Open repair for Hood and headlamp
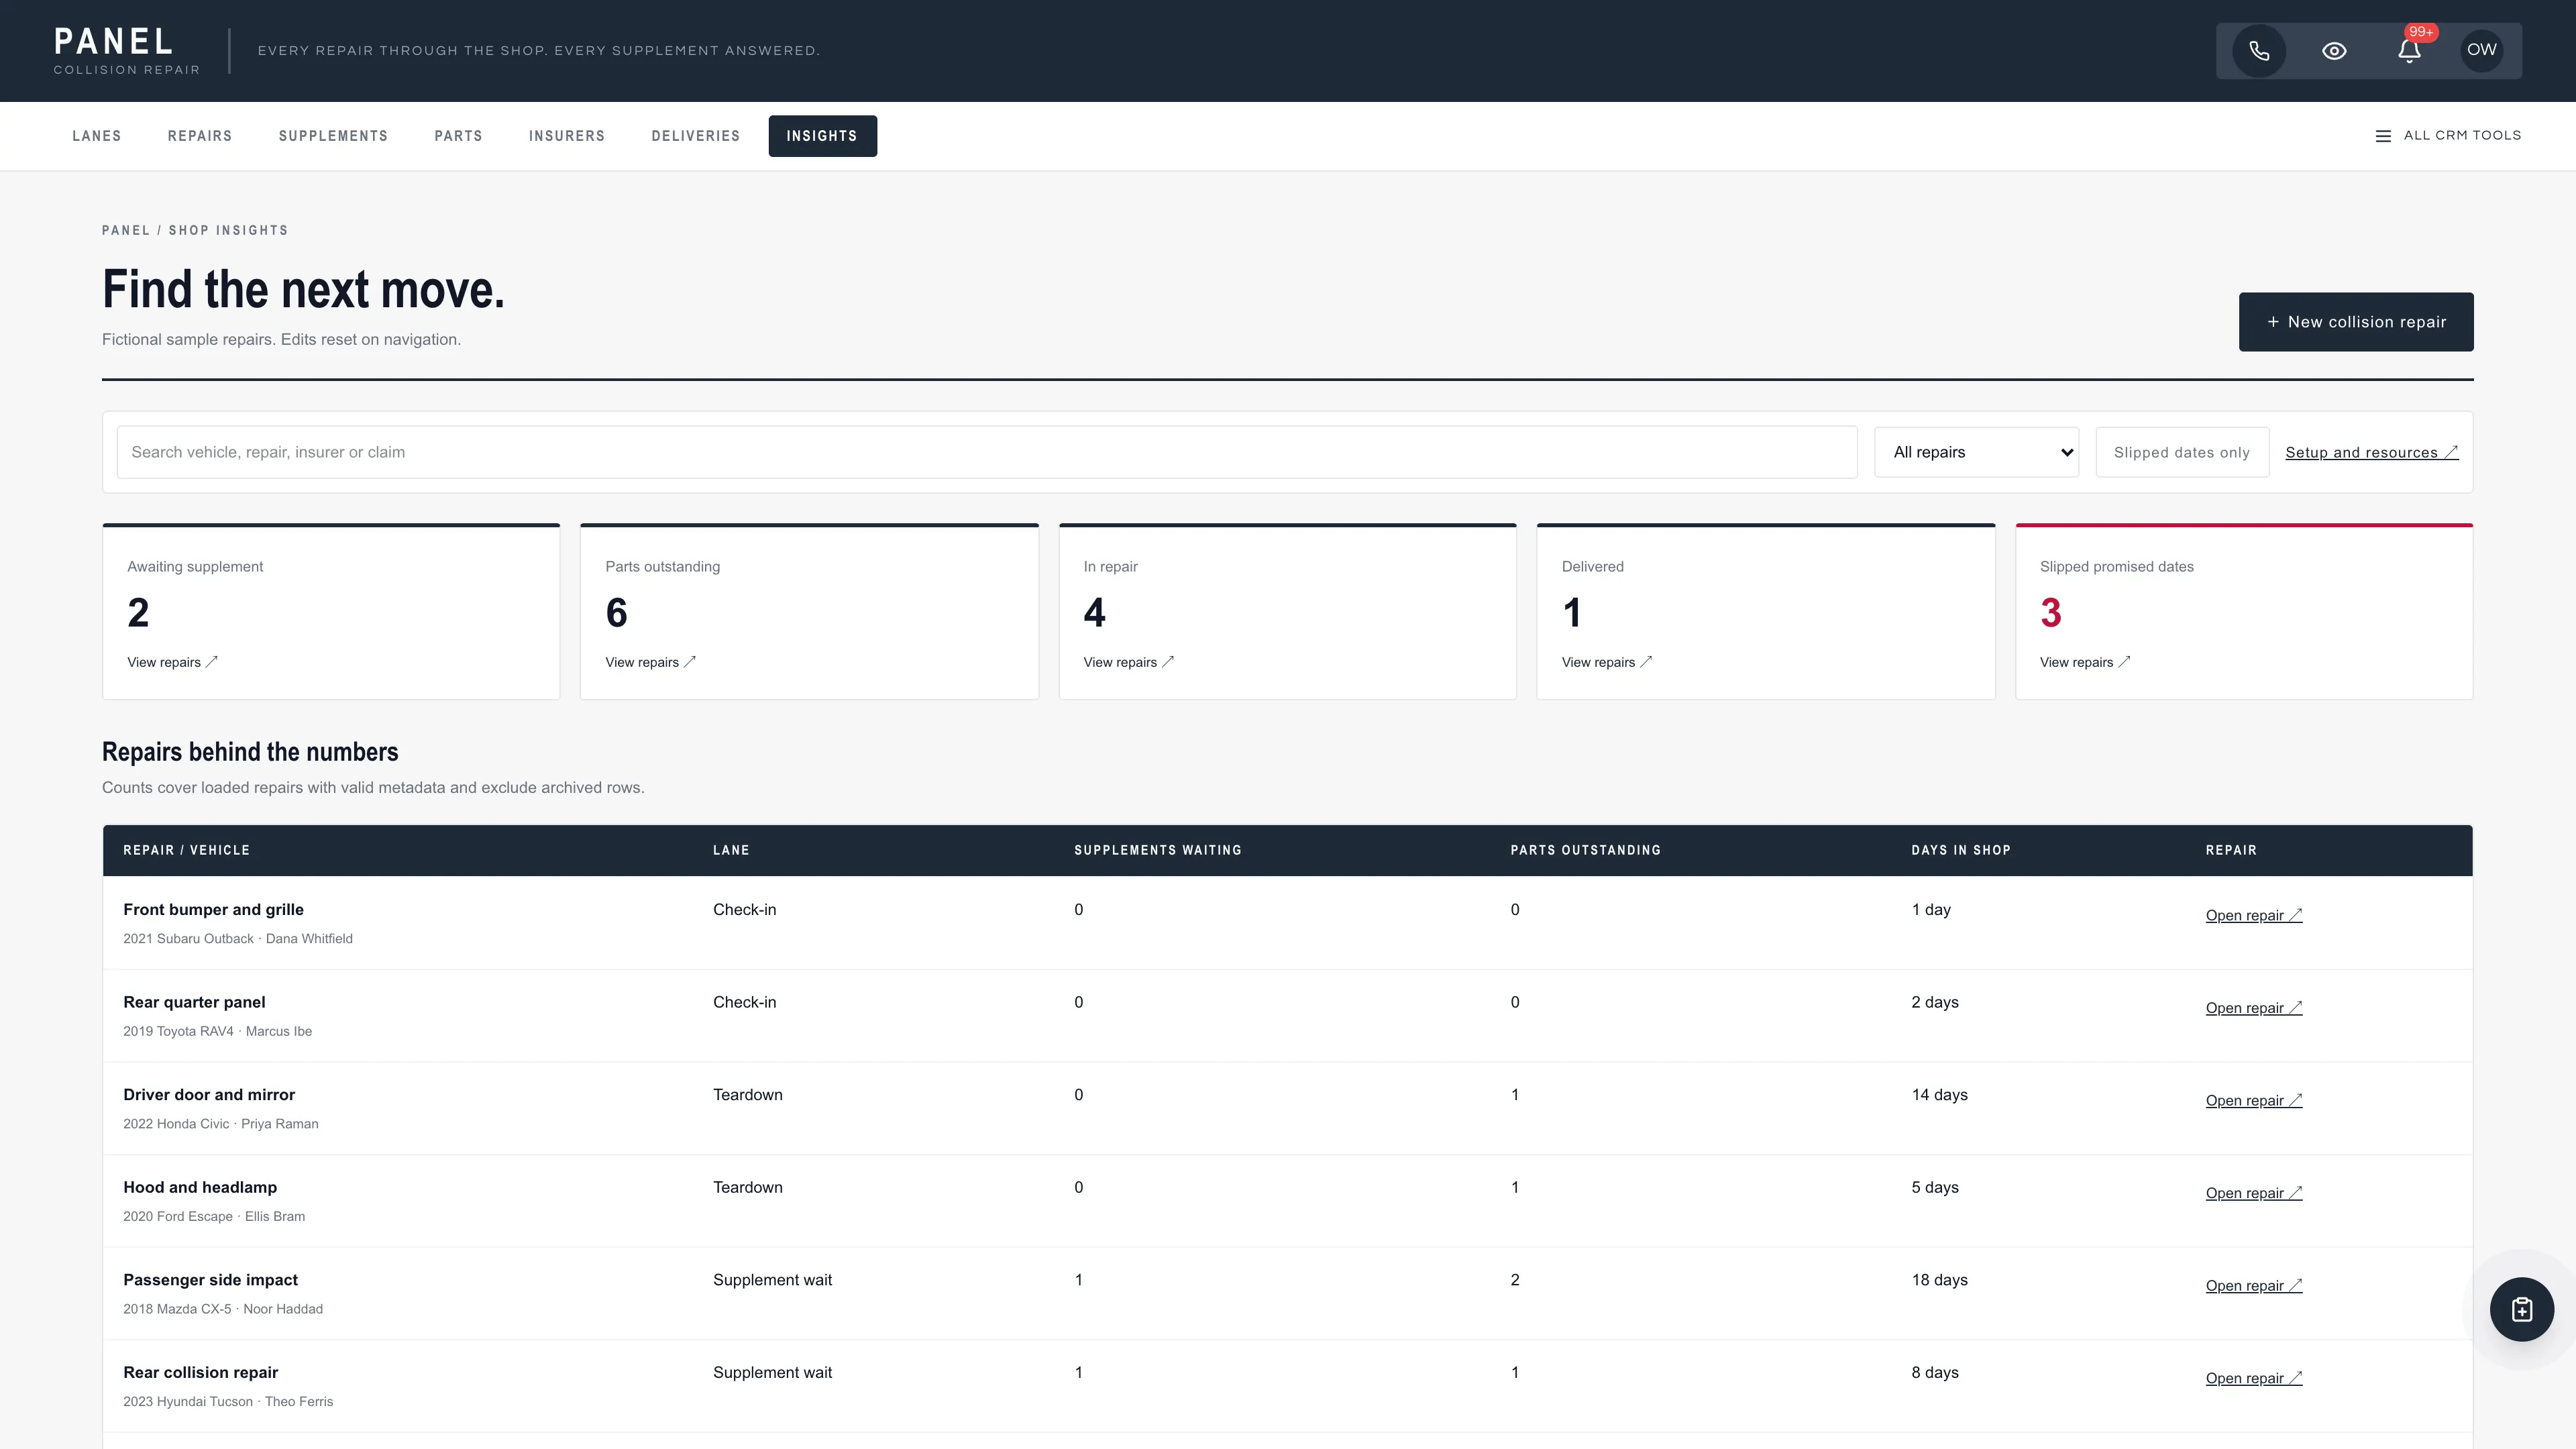The width and height of the screenshot is (2576, 1449). click(x=2254, y=1193)
